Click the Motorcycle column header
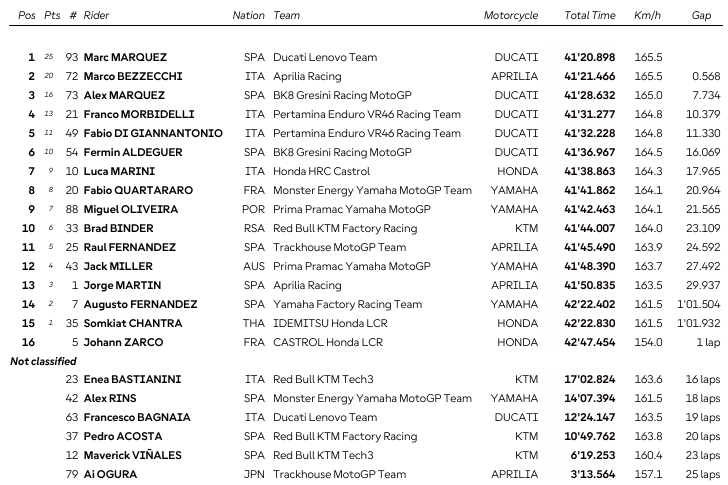This screenshot has height=485, width=728. point(510,16)
